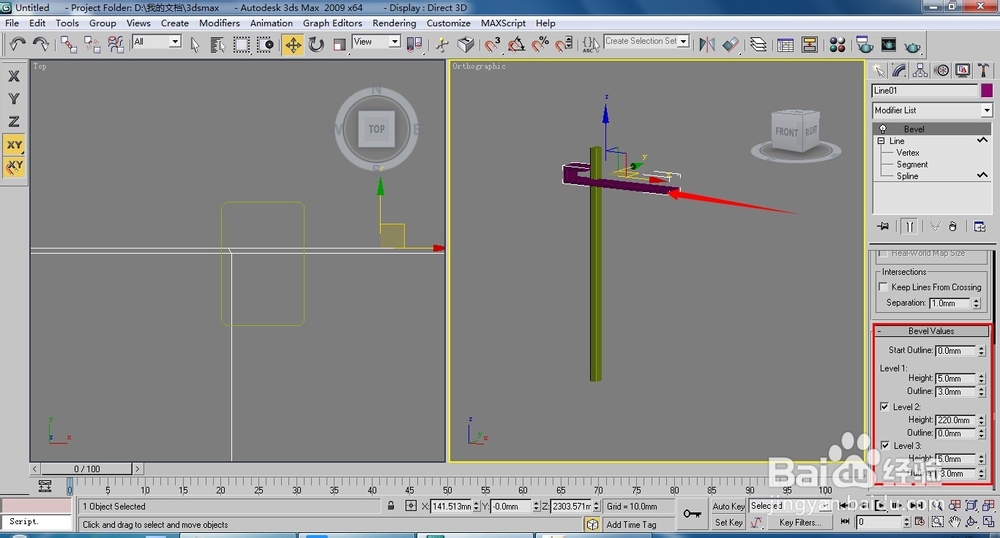This screenshot has width=1000, height=538.
Task: Open the Graph Editors menu
Action: click(332, 23)
